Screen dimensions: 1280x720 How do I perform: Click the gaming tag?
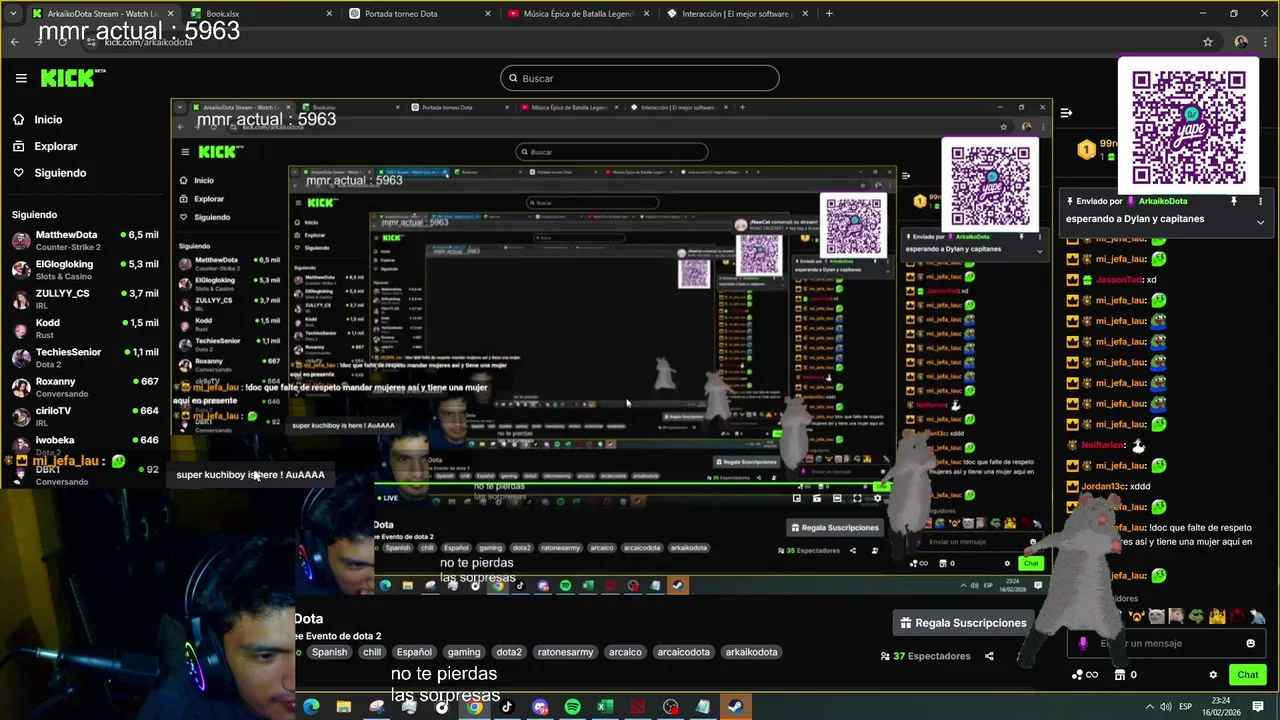(464, 652)
